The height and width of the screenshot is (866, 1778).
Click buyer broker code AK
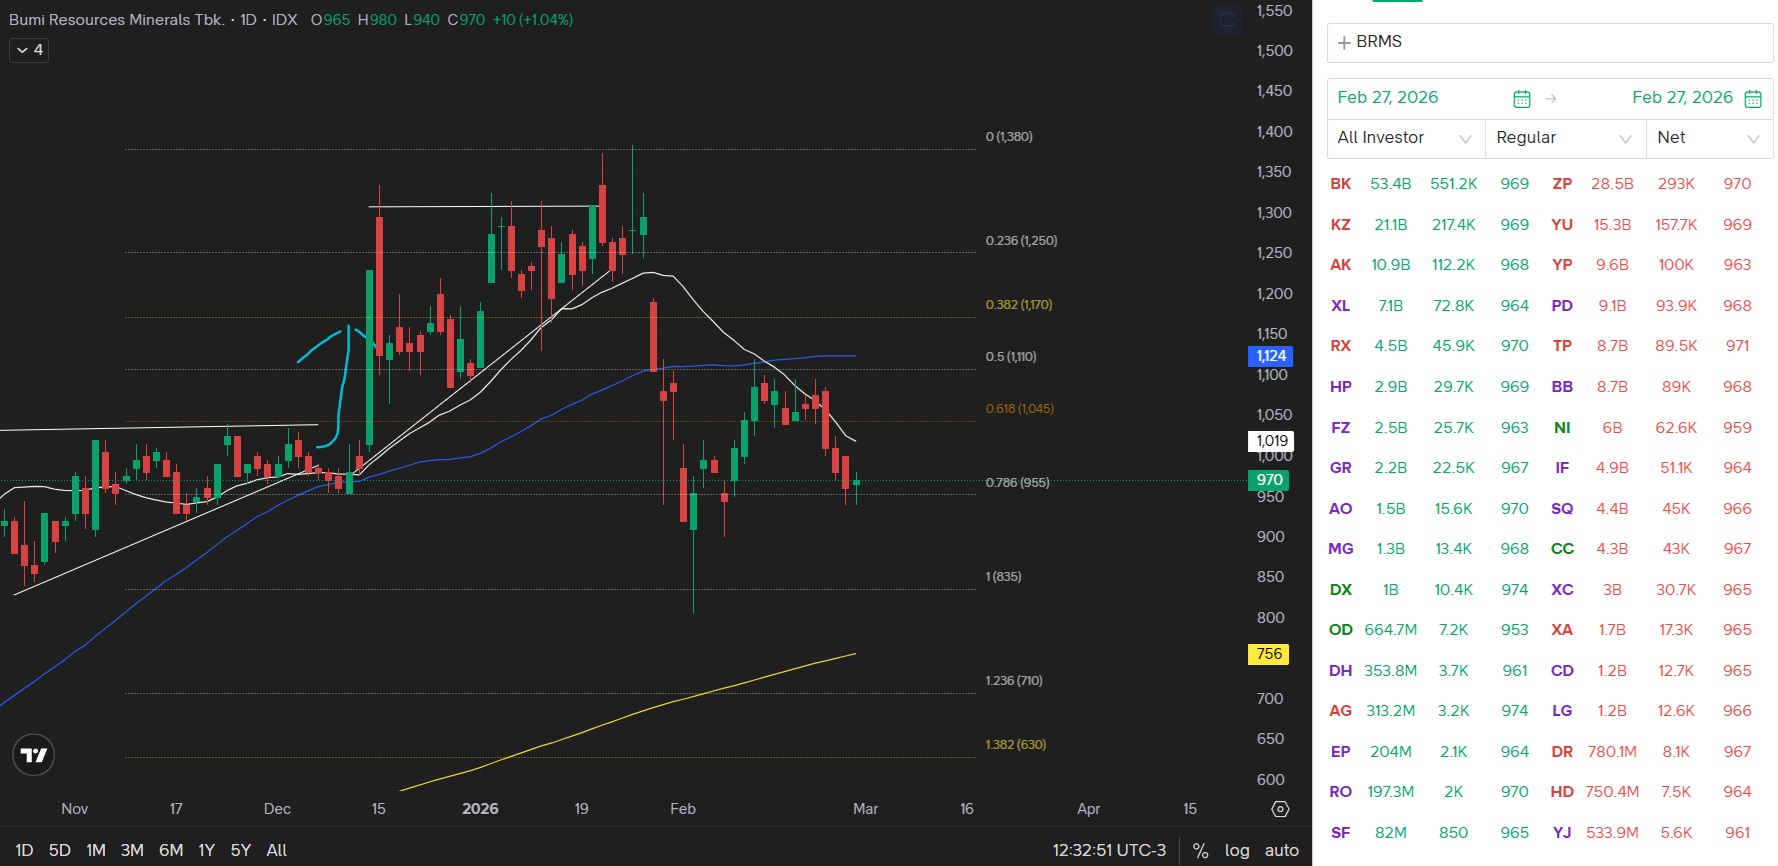(1341, 265)
